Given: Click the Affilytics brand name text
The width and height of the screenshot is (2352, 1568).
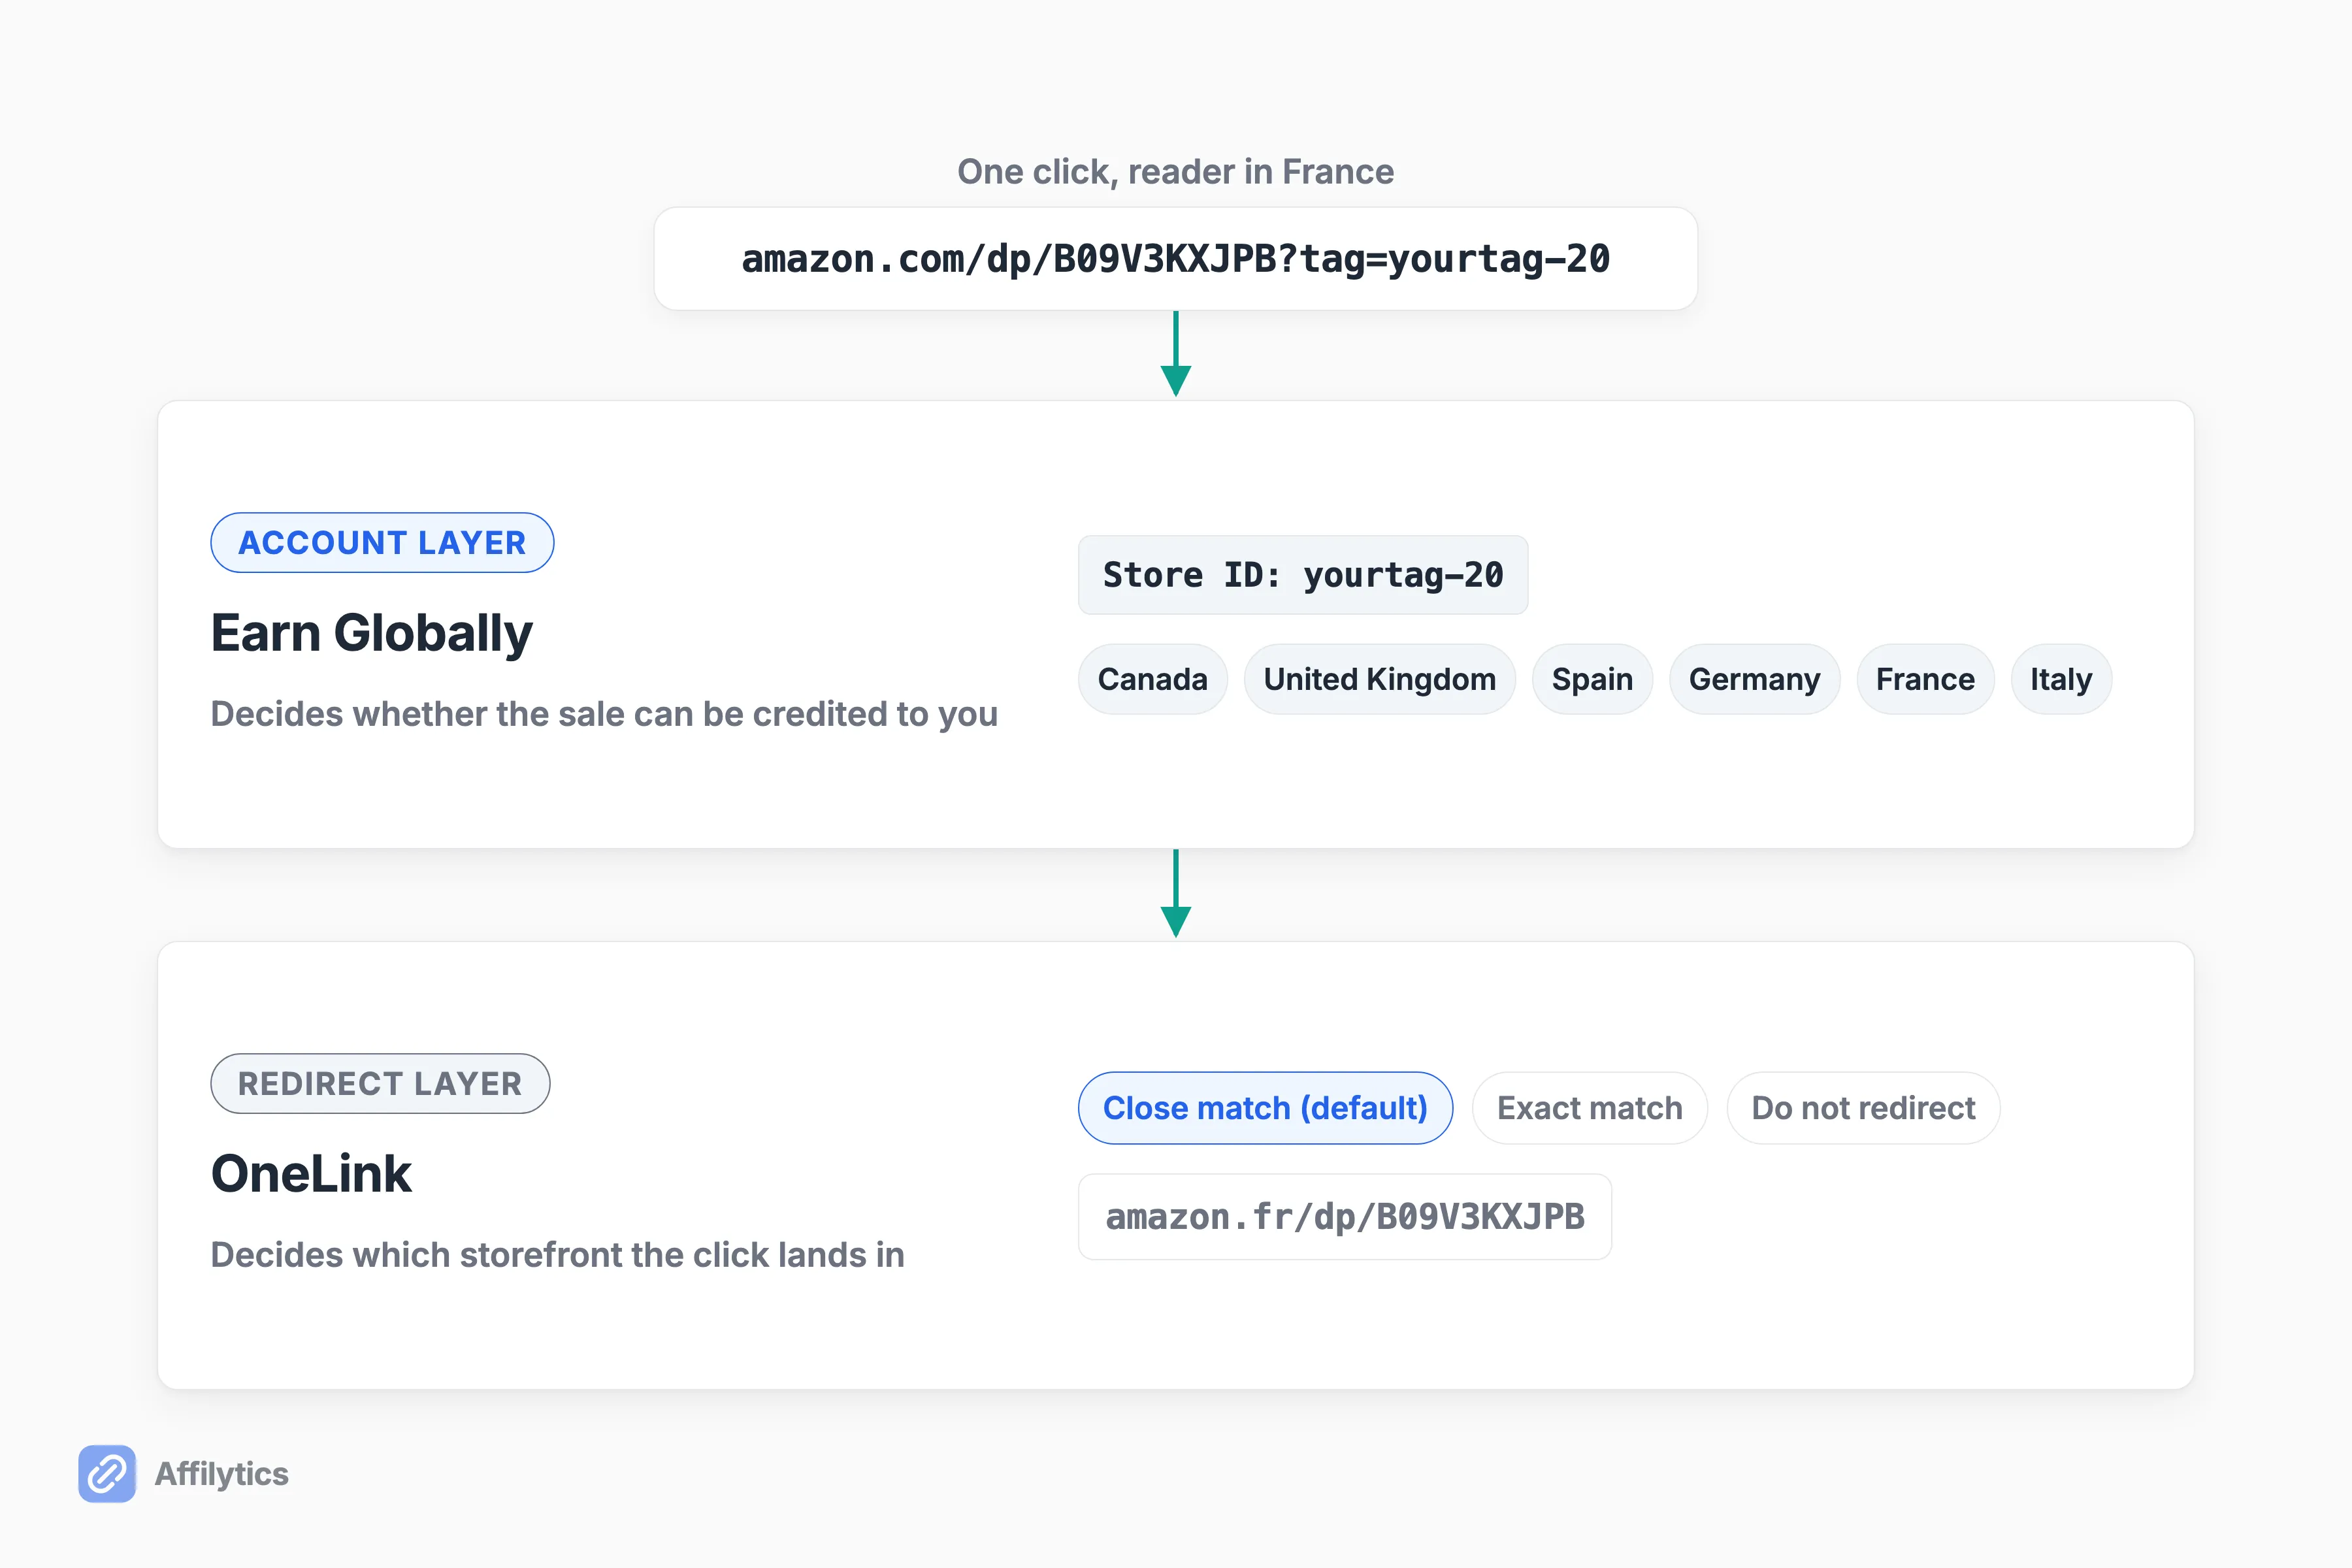Looking at the screenshot, I should point(221,1474).
